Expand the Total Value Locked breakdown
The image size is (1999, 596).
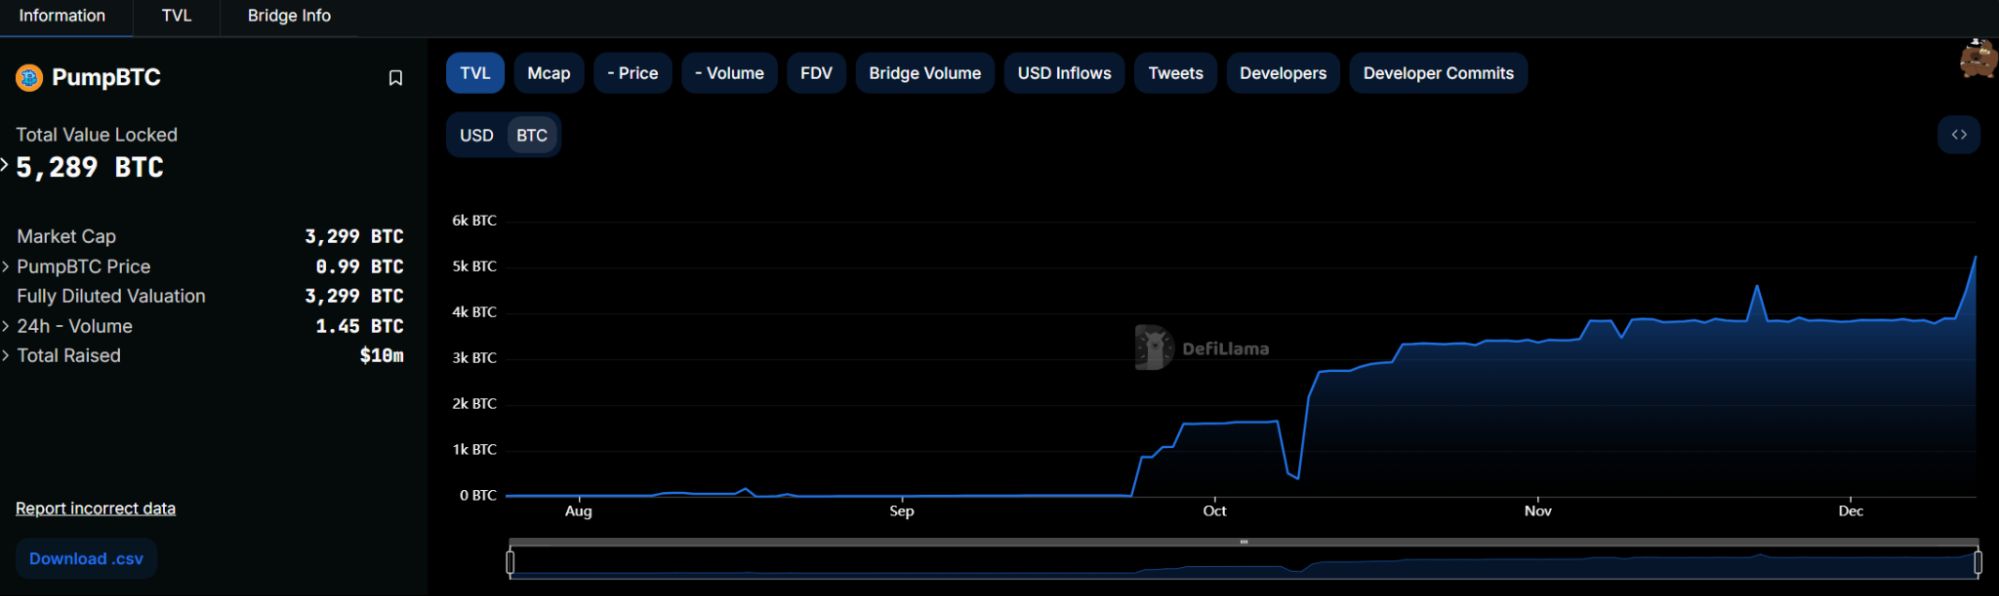(5, 166)
